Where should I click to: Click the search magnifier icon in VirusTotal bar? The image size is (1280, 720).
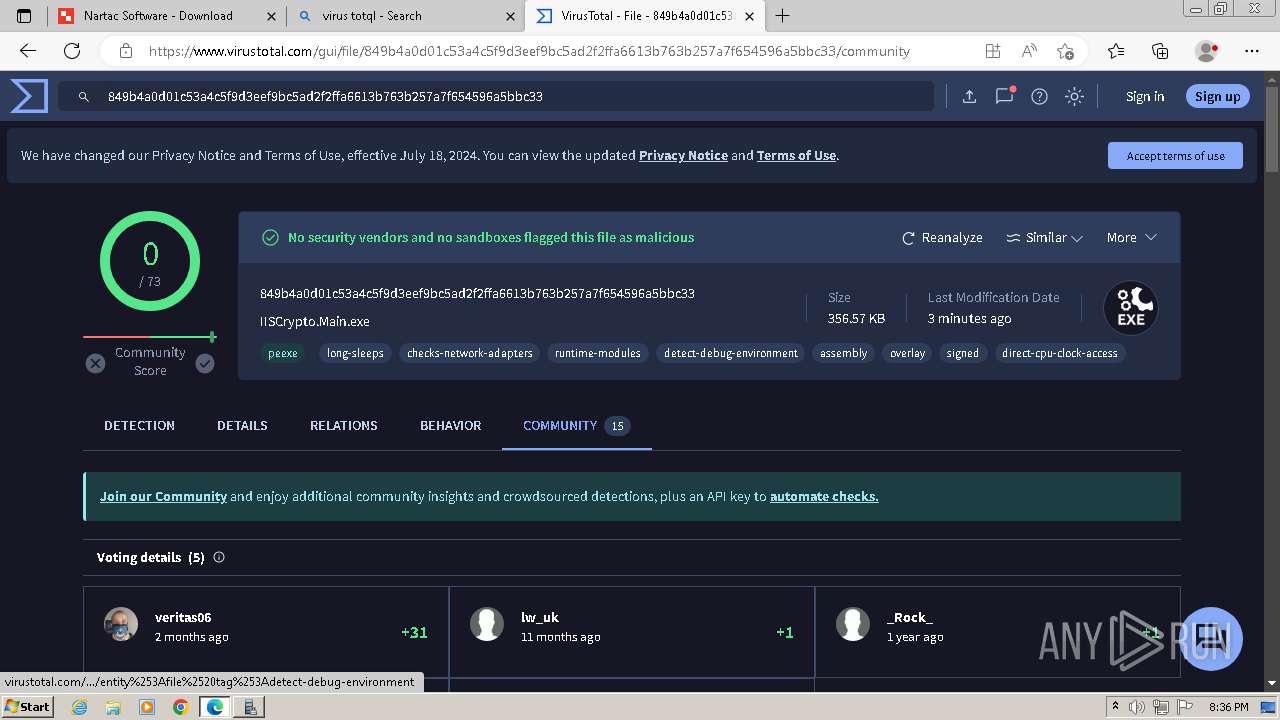[84, 97]
